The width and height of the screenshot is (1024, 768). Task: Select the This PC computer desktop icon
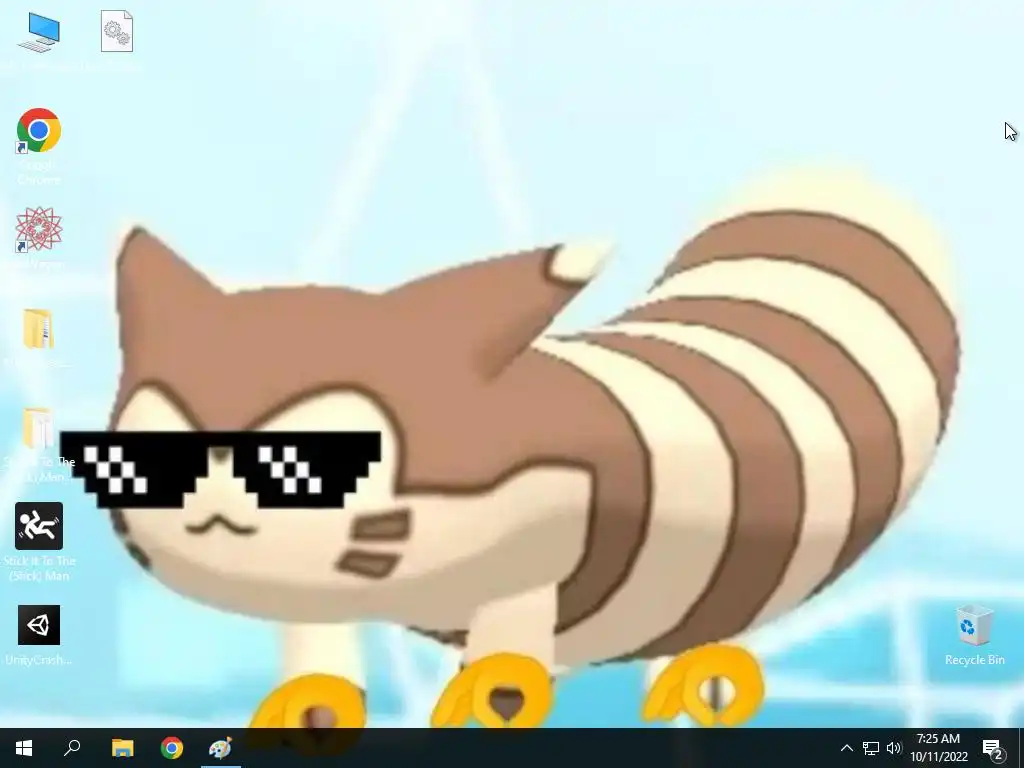[x=39, y=33]
